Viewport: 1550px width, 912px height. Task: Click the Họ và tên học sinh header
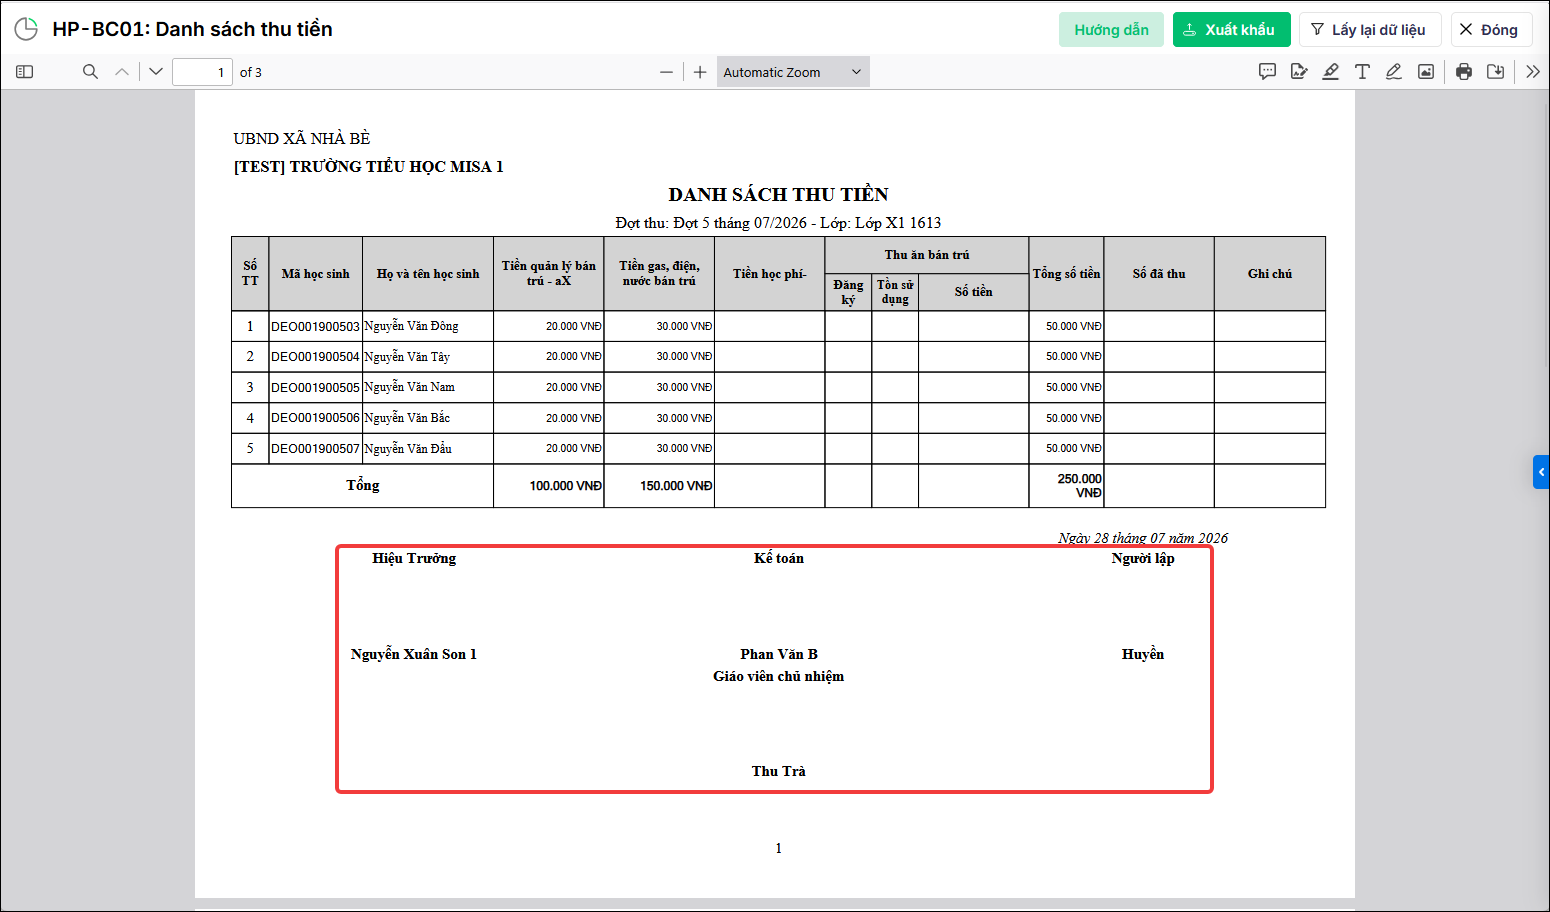pos(428,274)
